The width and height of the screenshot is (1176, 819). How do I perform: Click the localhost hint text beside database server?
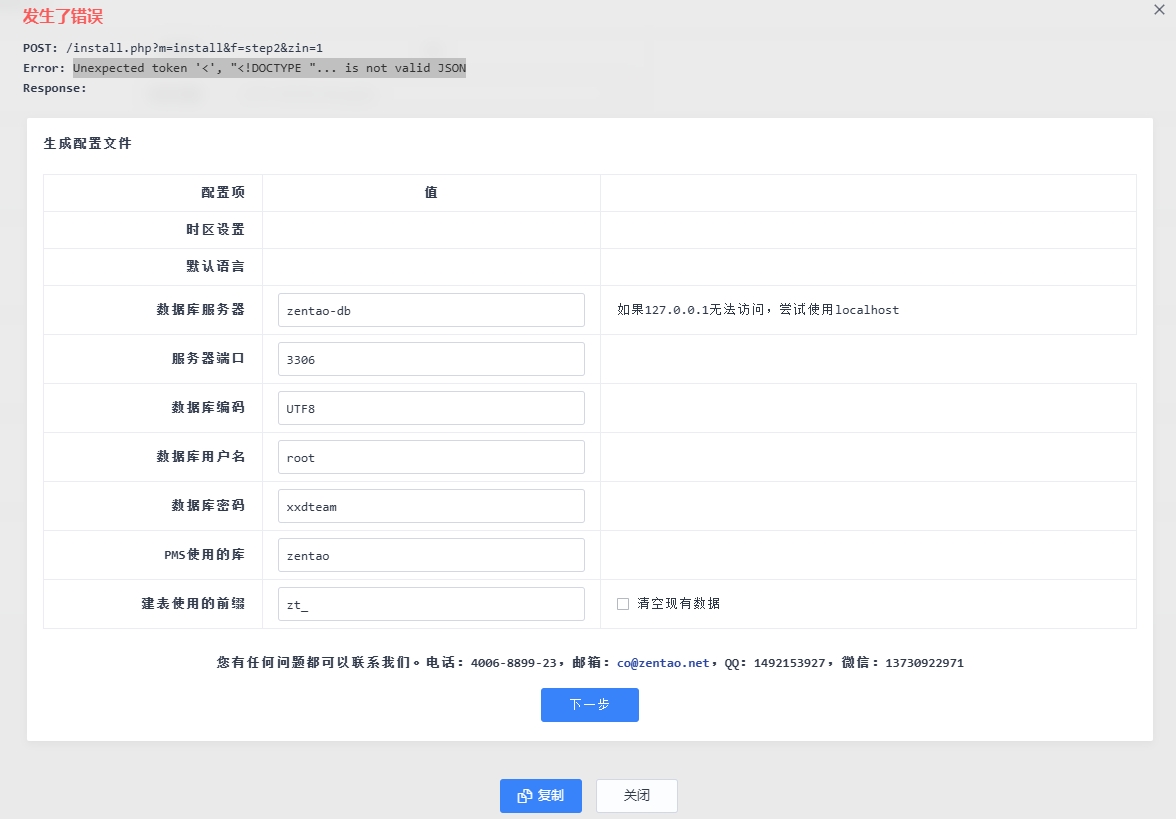pos(757,310)
